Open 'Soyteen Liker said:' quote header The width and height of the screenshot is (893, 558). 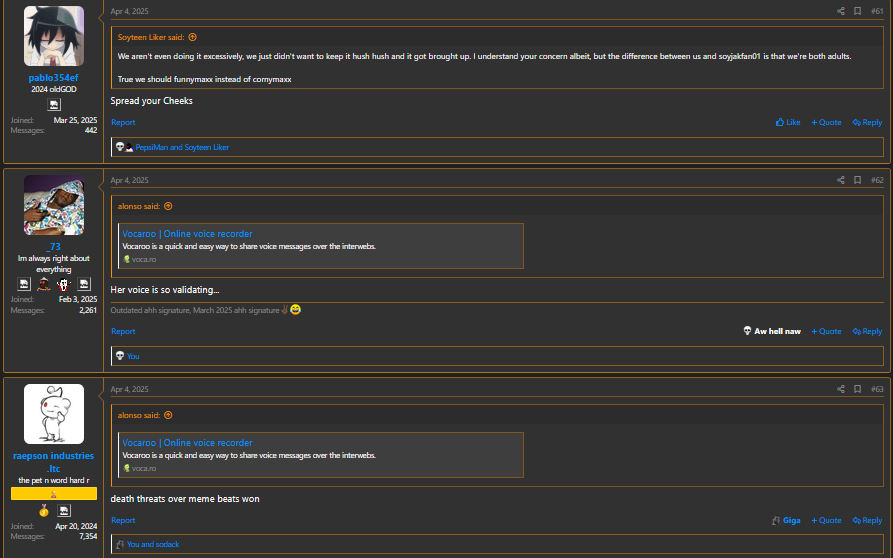pos(151,37)
